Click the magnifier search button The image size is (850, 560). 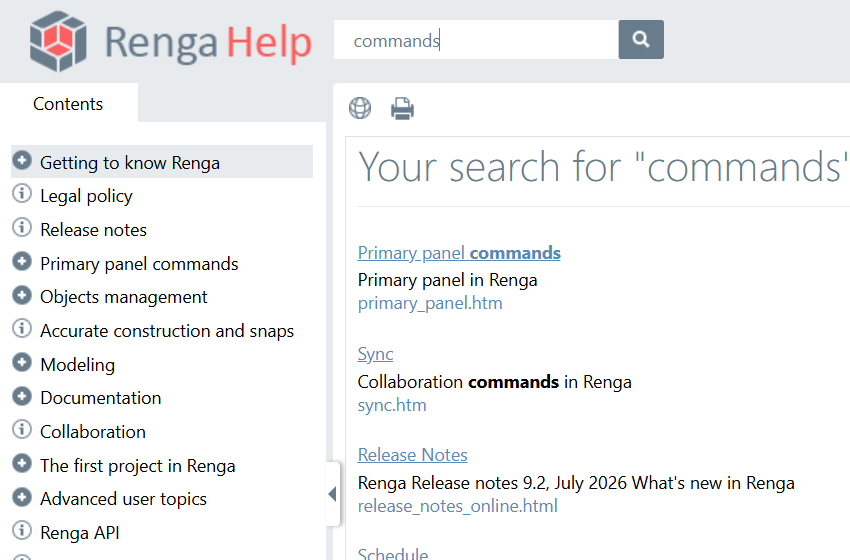pos(641,40)
